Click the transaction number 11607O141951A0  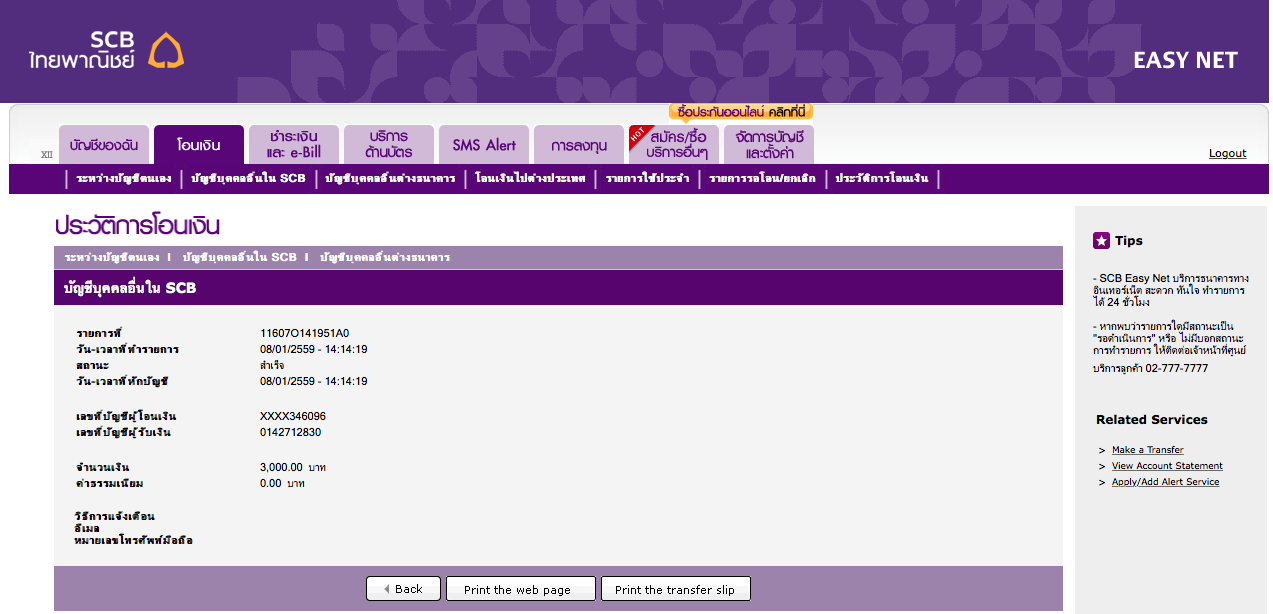point(304,333)
